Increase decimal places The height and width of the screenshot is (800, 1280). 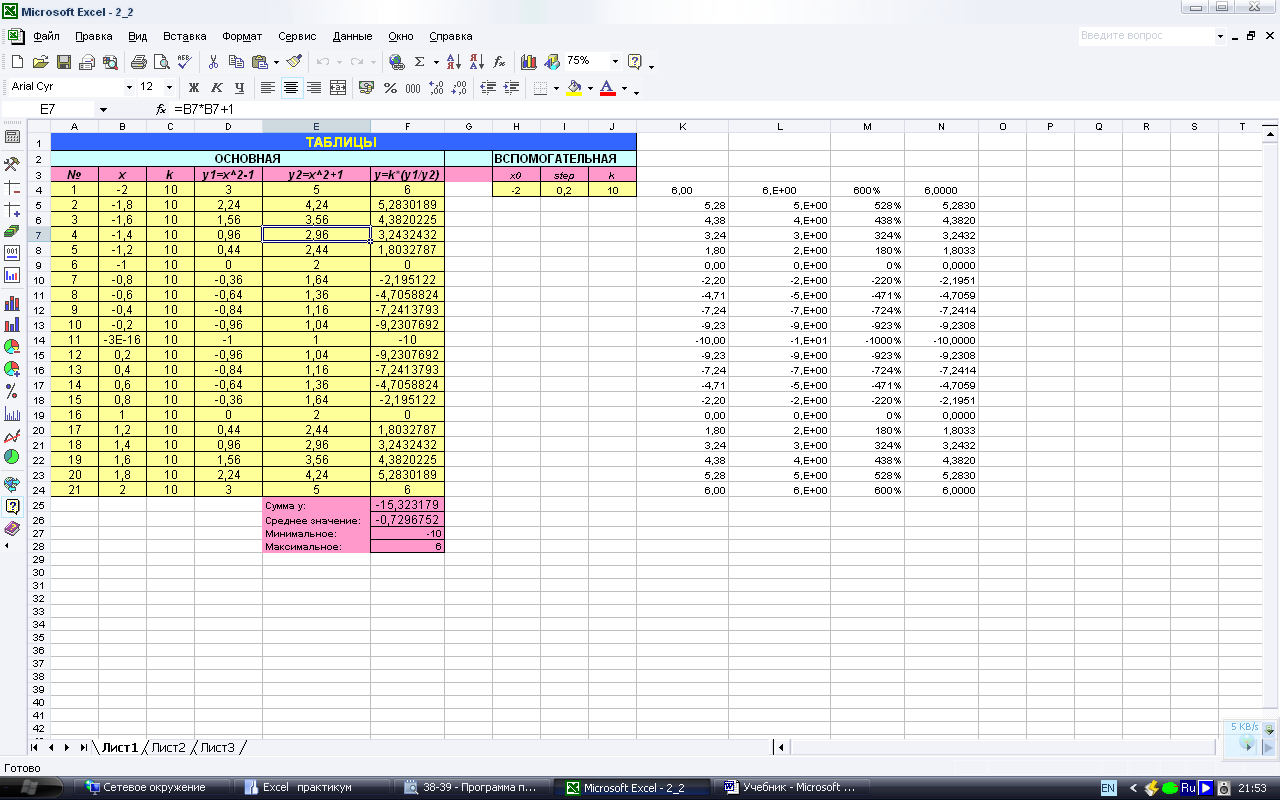click(436, 88)
